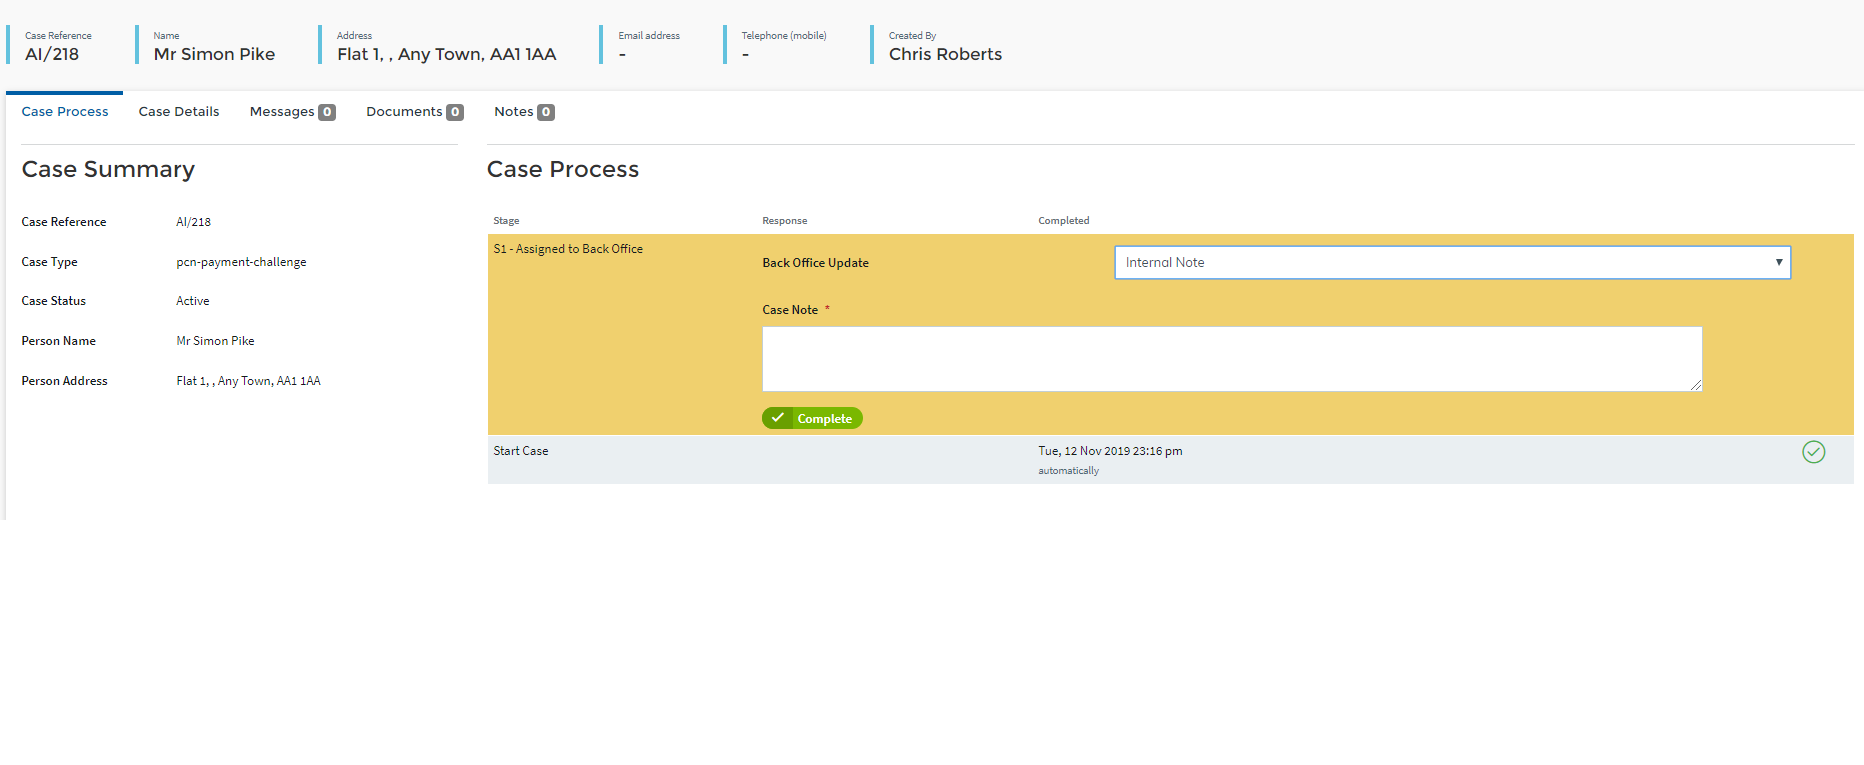Select the Notes tab
The height and width of the screenshot is (765, 1864).
[x=513, y=112]
